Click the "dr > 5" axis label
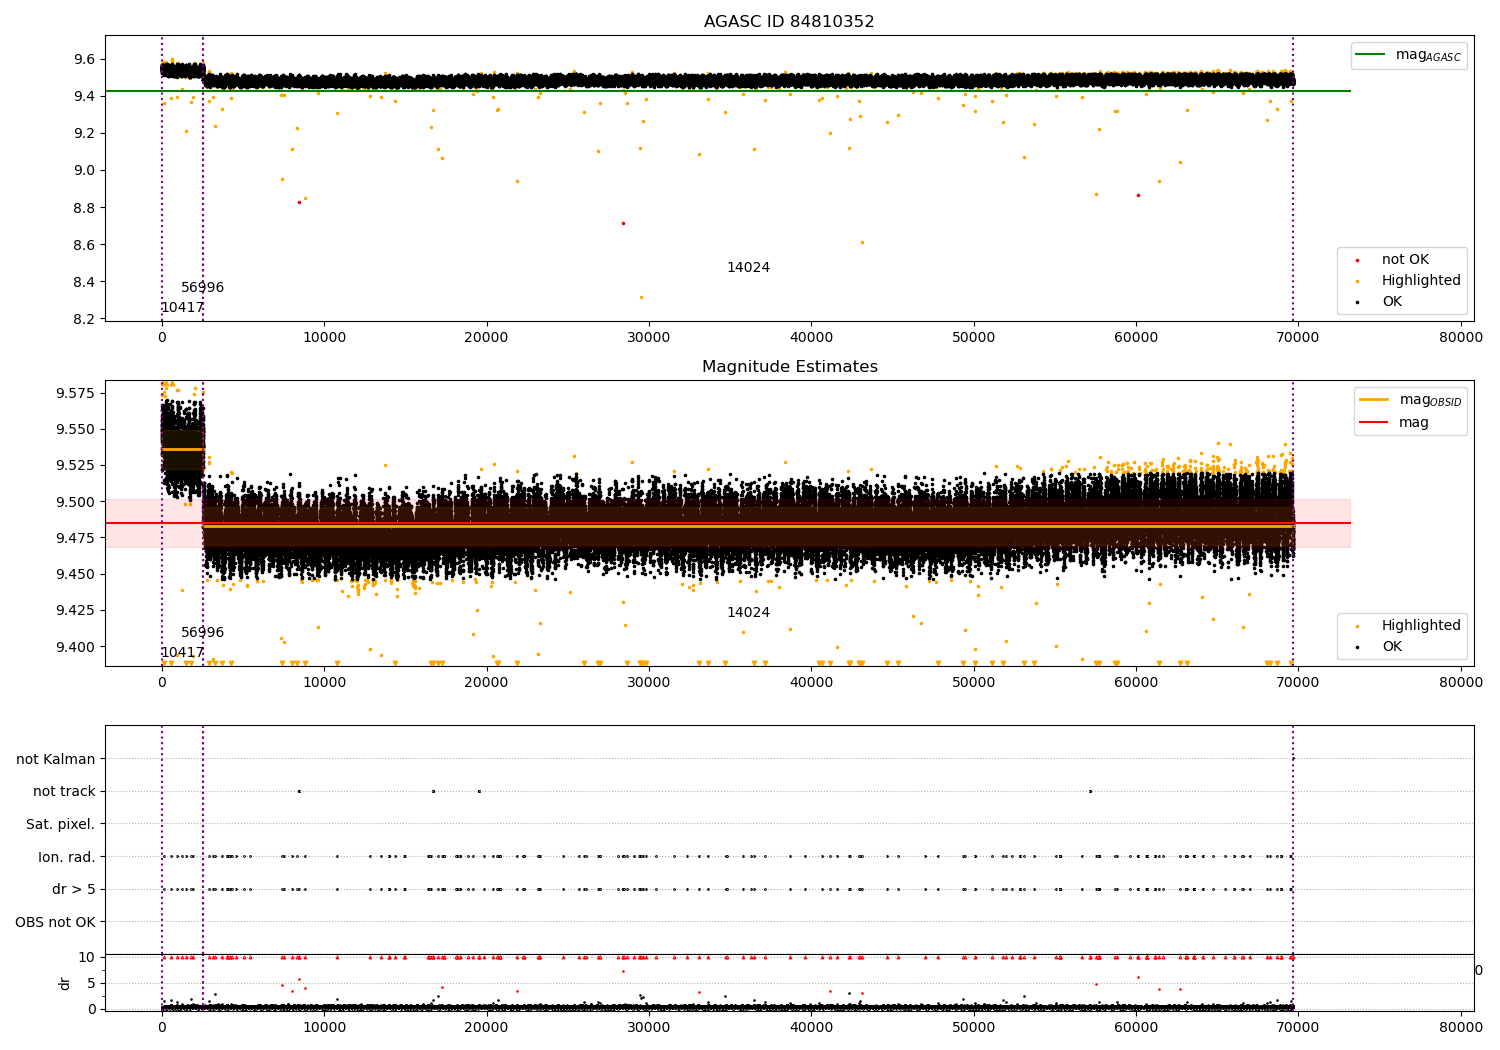This screenshot has width=1500, height=1050. point(73,890)
